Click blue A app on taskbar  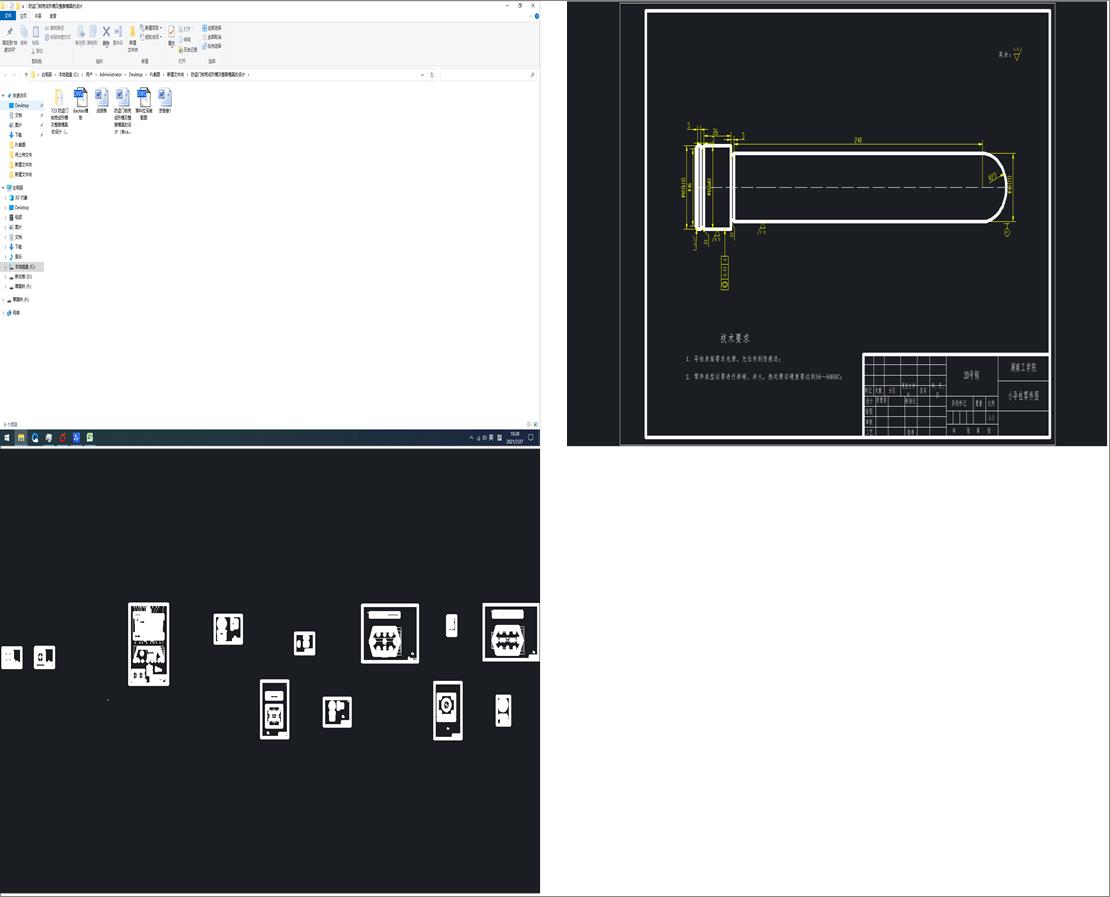click(76, 438)
